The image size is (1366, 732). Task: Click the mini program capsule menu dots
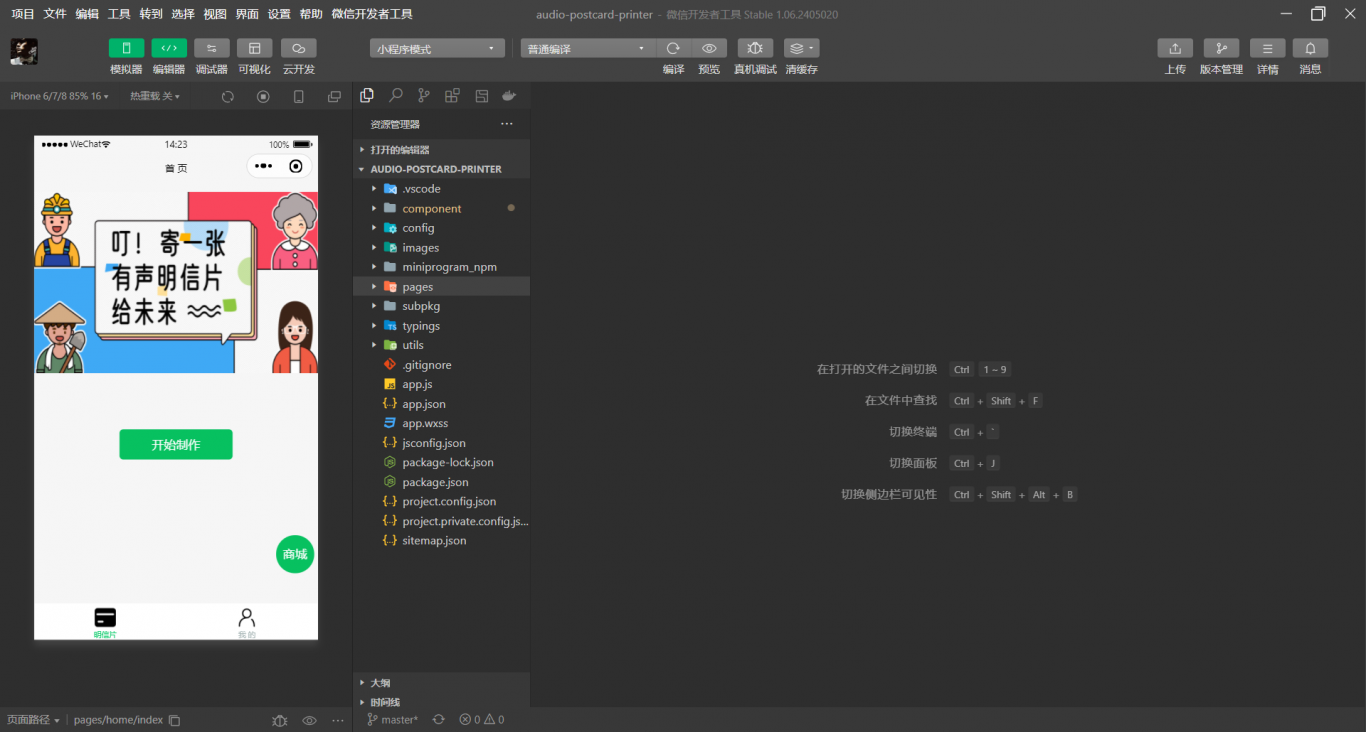(263, 166)
